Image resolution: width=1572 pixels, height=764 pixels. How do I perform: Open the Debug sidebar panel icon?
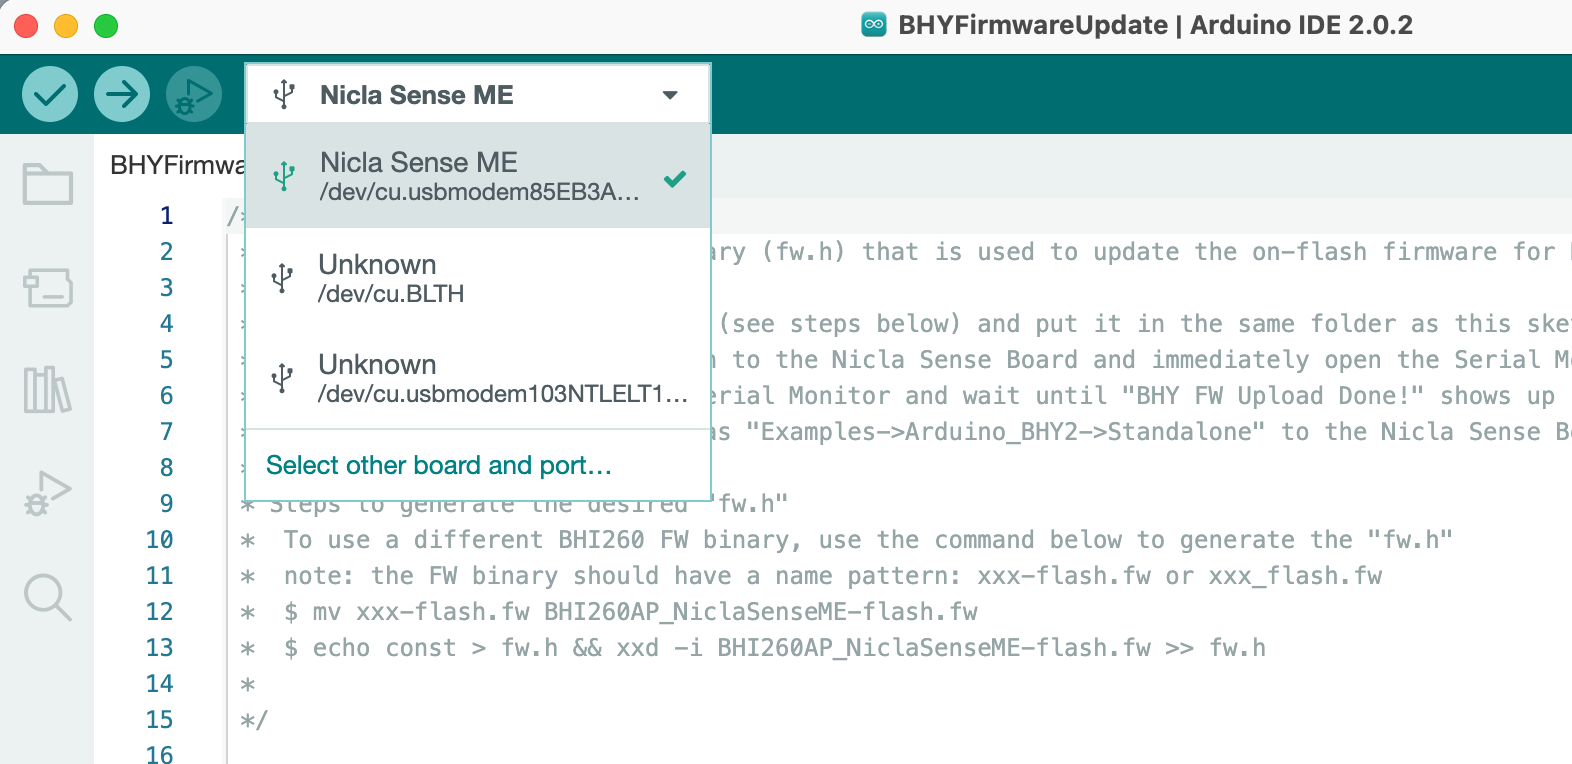(48, 493)
